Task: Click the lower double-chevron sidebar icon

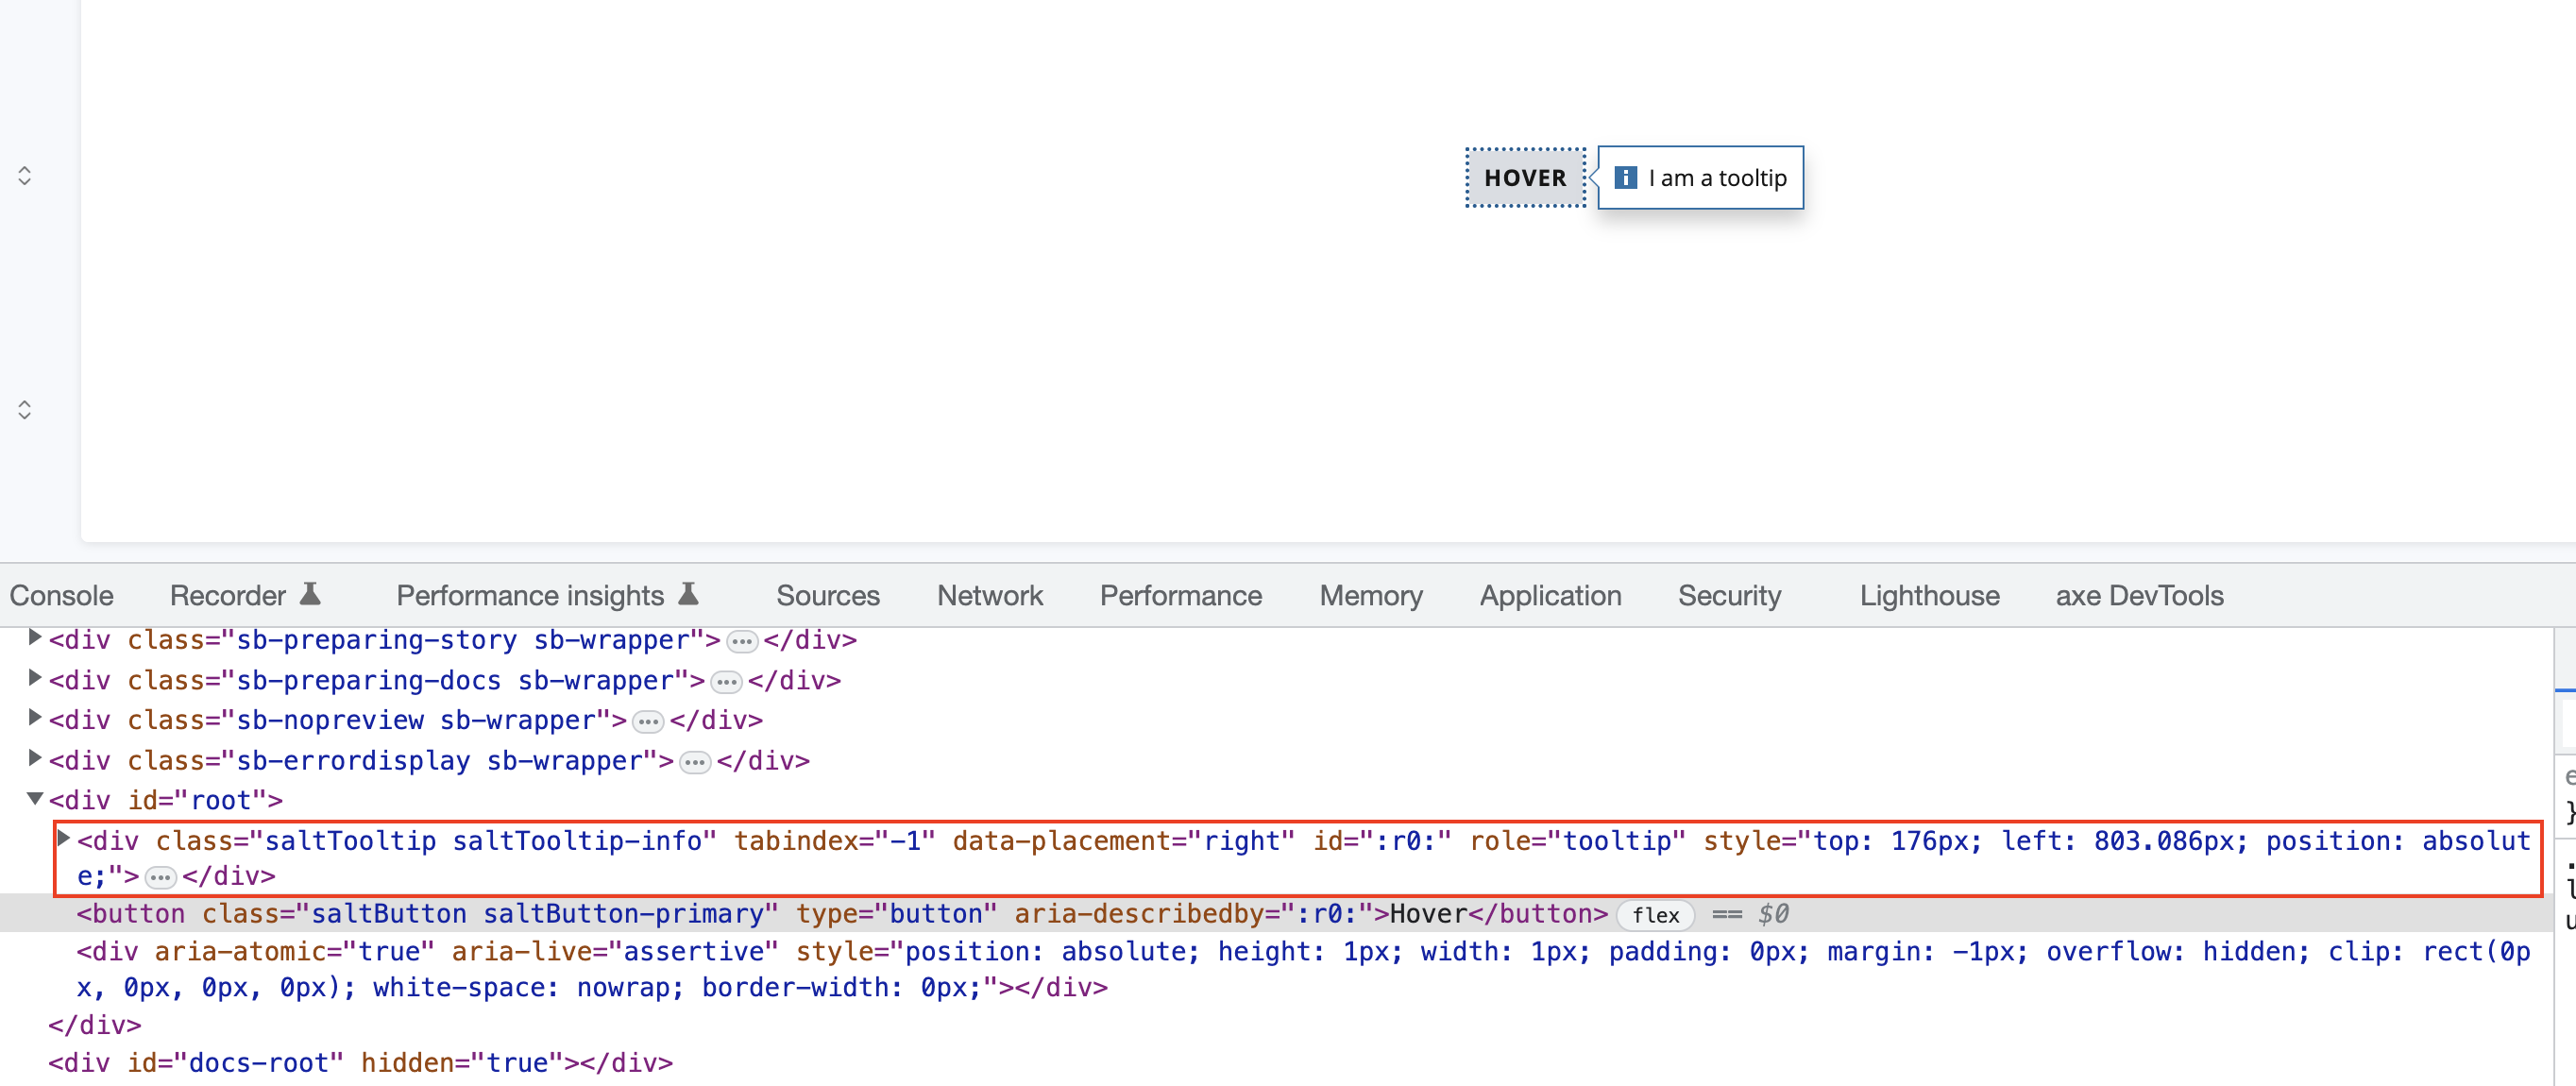Action: pyautogui.click(x=25, y=408)
